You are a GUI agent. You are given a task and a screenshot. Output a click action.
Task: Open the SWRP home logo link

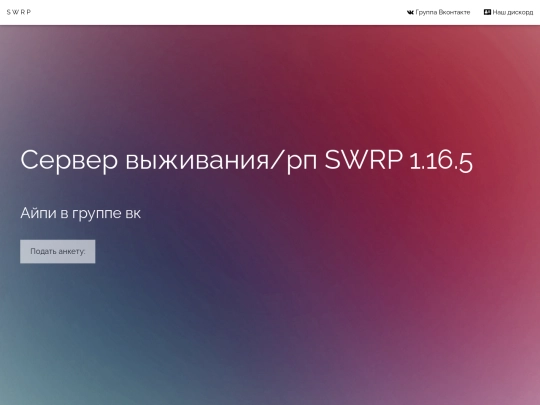(x=19, y=12)
